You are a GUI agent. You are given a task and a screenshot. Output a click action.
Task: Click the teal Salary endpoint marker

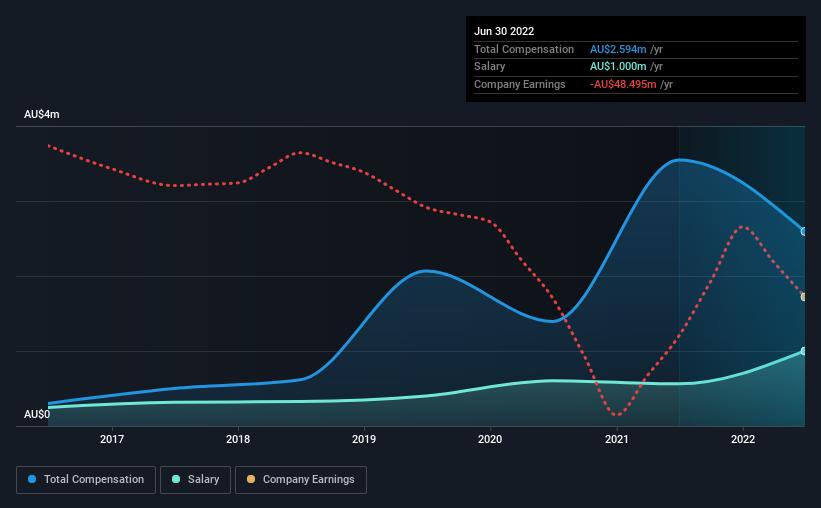(x=803, y=351)
